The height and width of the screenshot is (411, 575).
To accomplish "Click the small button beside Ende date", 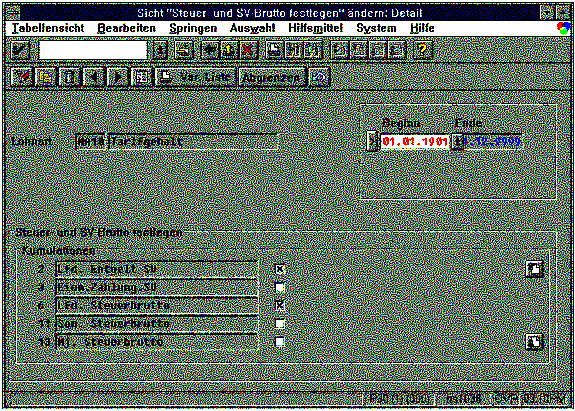I will click(457, 142).
